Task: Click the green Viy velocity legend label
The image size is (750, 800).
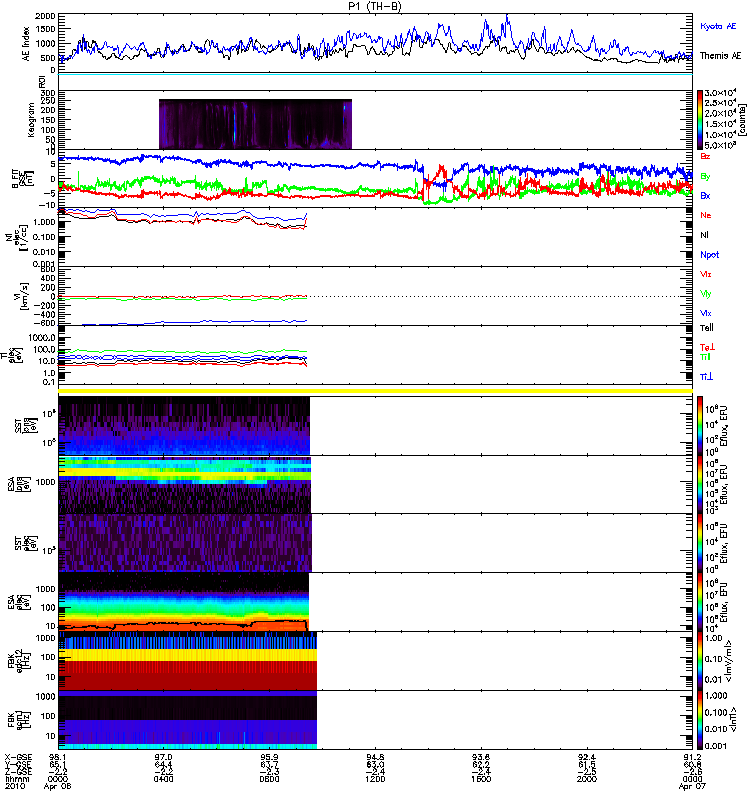Action: 705,294
